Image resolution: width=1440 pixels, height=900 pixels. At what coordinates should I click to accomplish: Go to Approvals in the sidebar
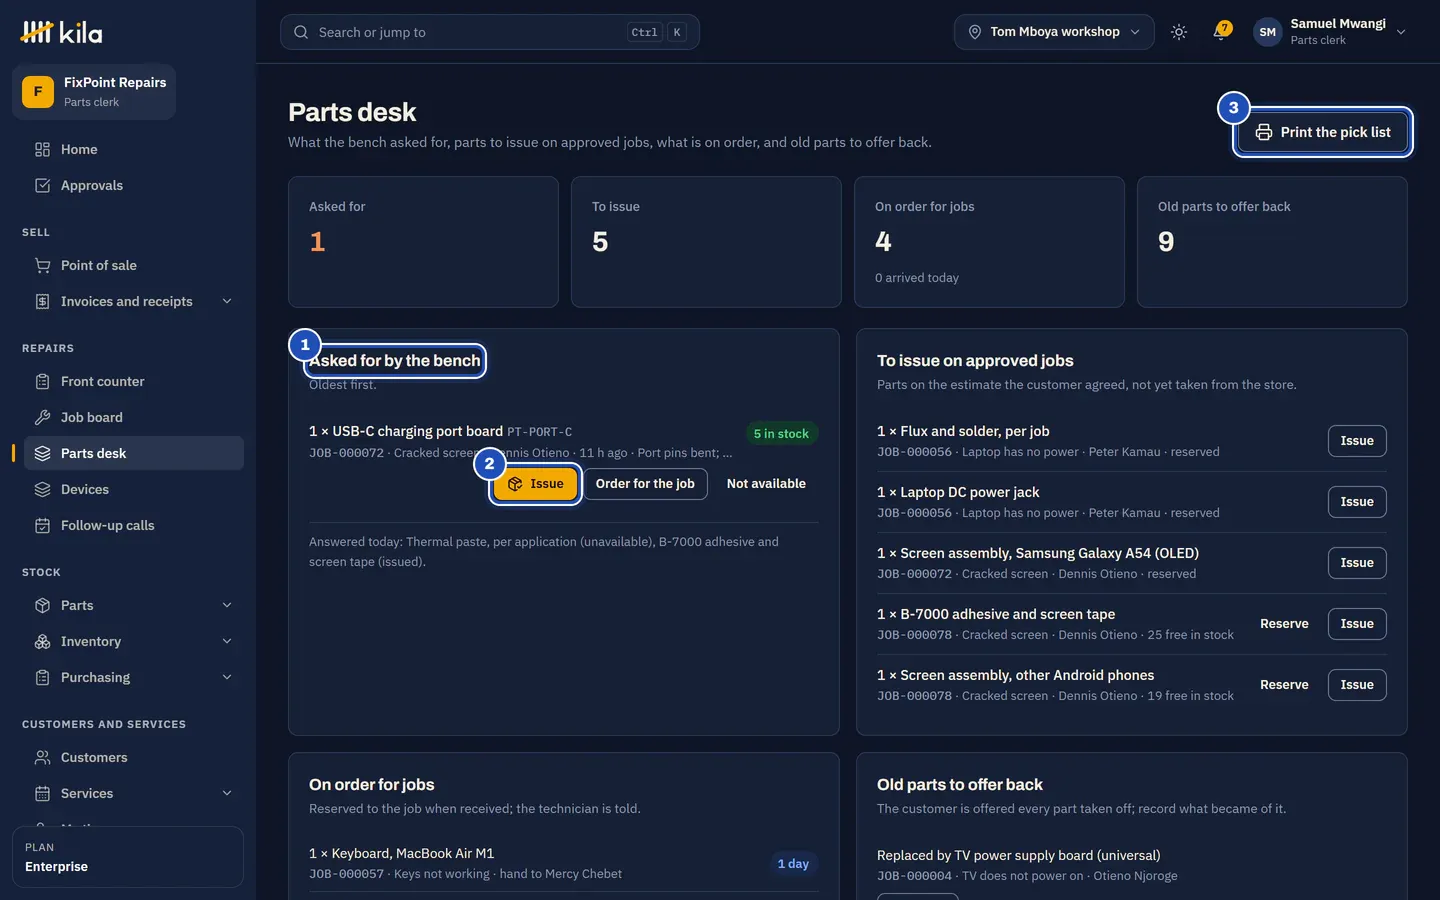pyautogui.click(x=134, y=185)
